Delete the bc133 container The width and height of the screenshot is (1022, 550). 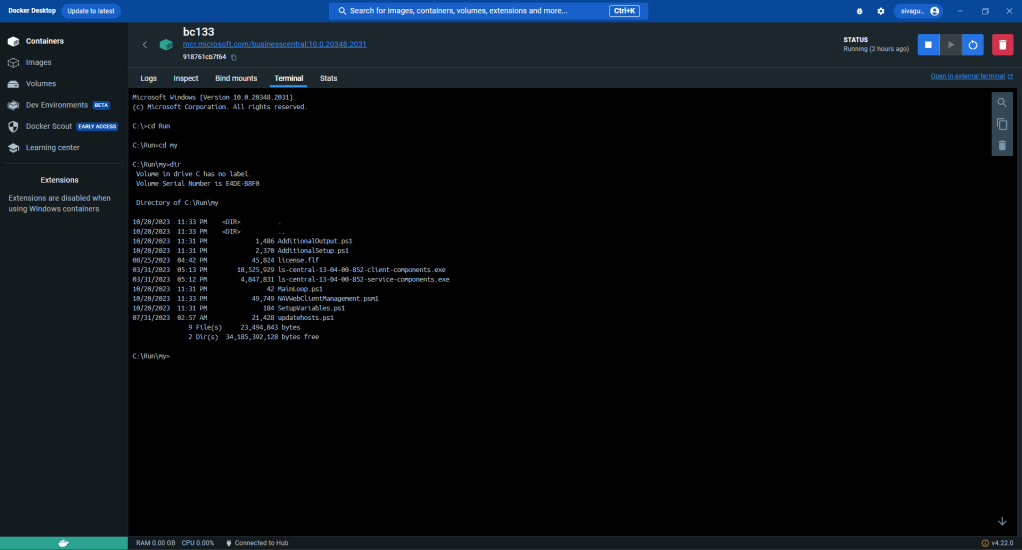tap(1002, 45)
